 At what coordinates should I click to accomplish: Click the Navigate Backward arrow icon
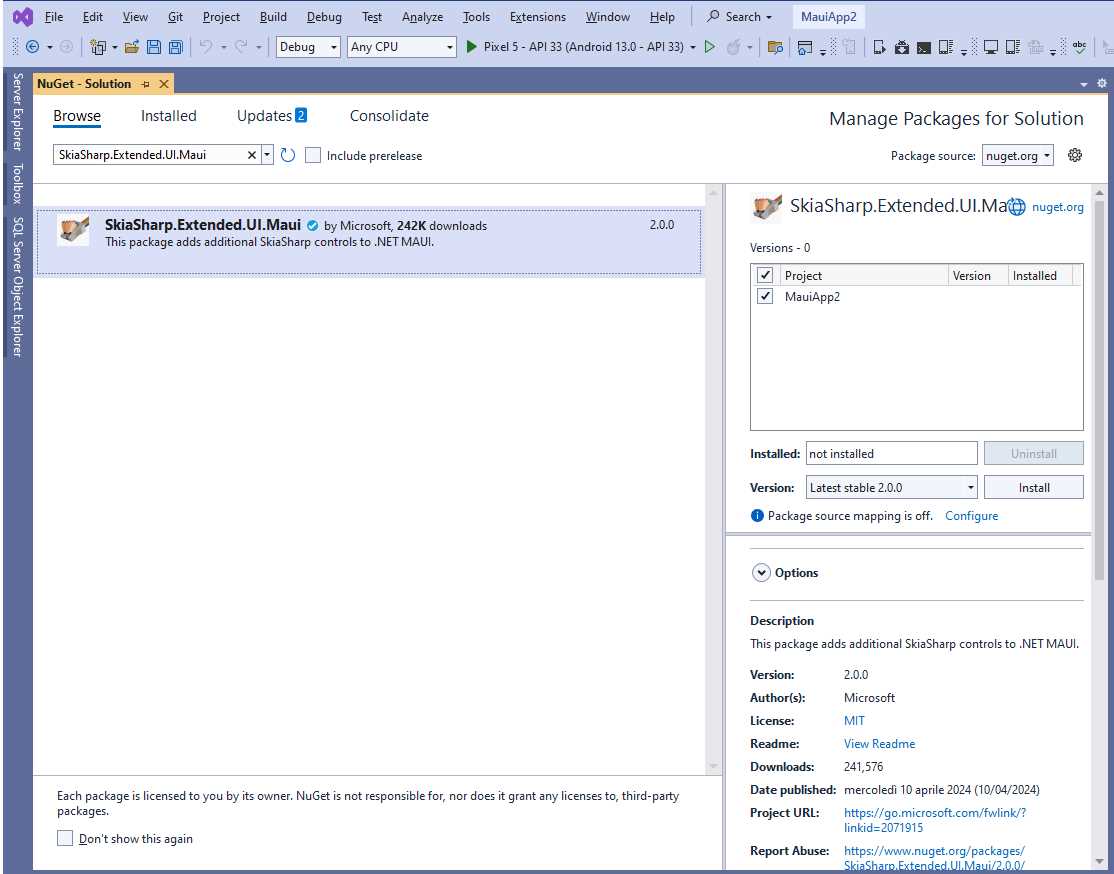pyautogui.click(x=32, y=47)
